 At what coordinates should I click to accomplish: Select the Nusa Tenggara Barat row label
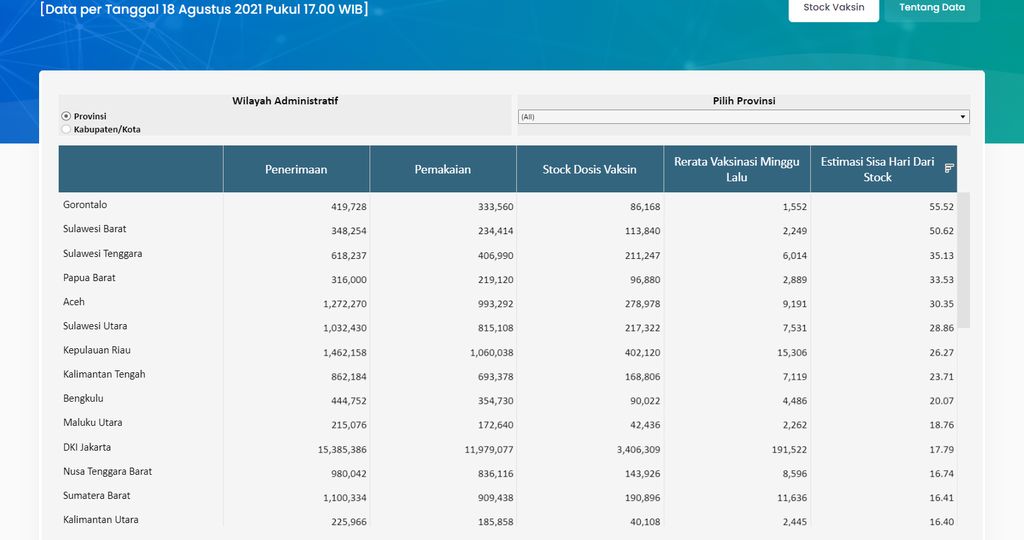pos(107,471)
